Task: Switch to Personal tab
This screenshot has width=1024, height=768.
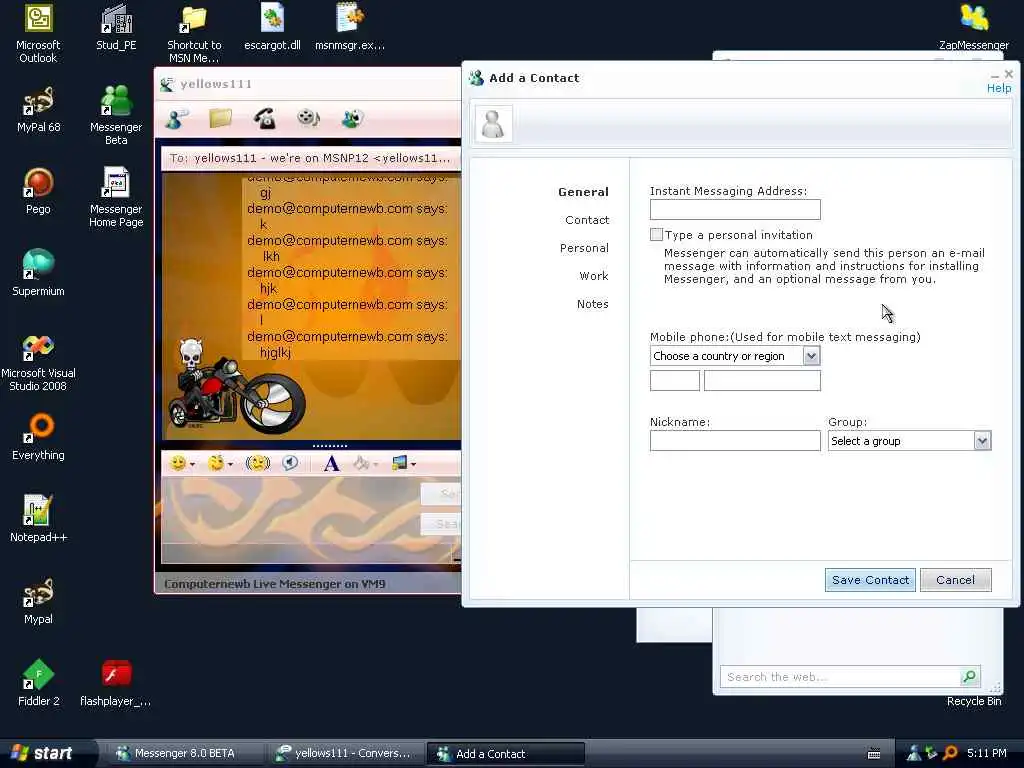Action: point(584,248)
